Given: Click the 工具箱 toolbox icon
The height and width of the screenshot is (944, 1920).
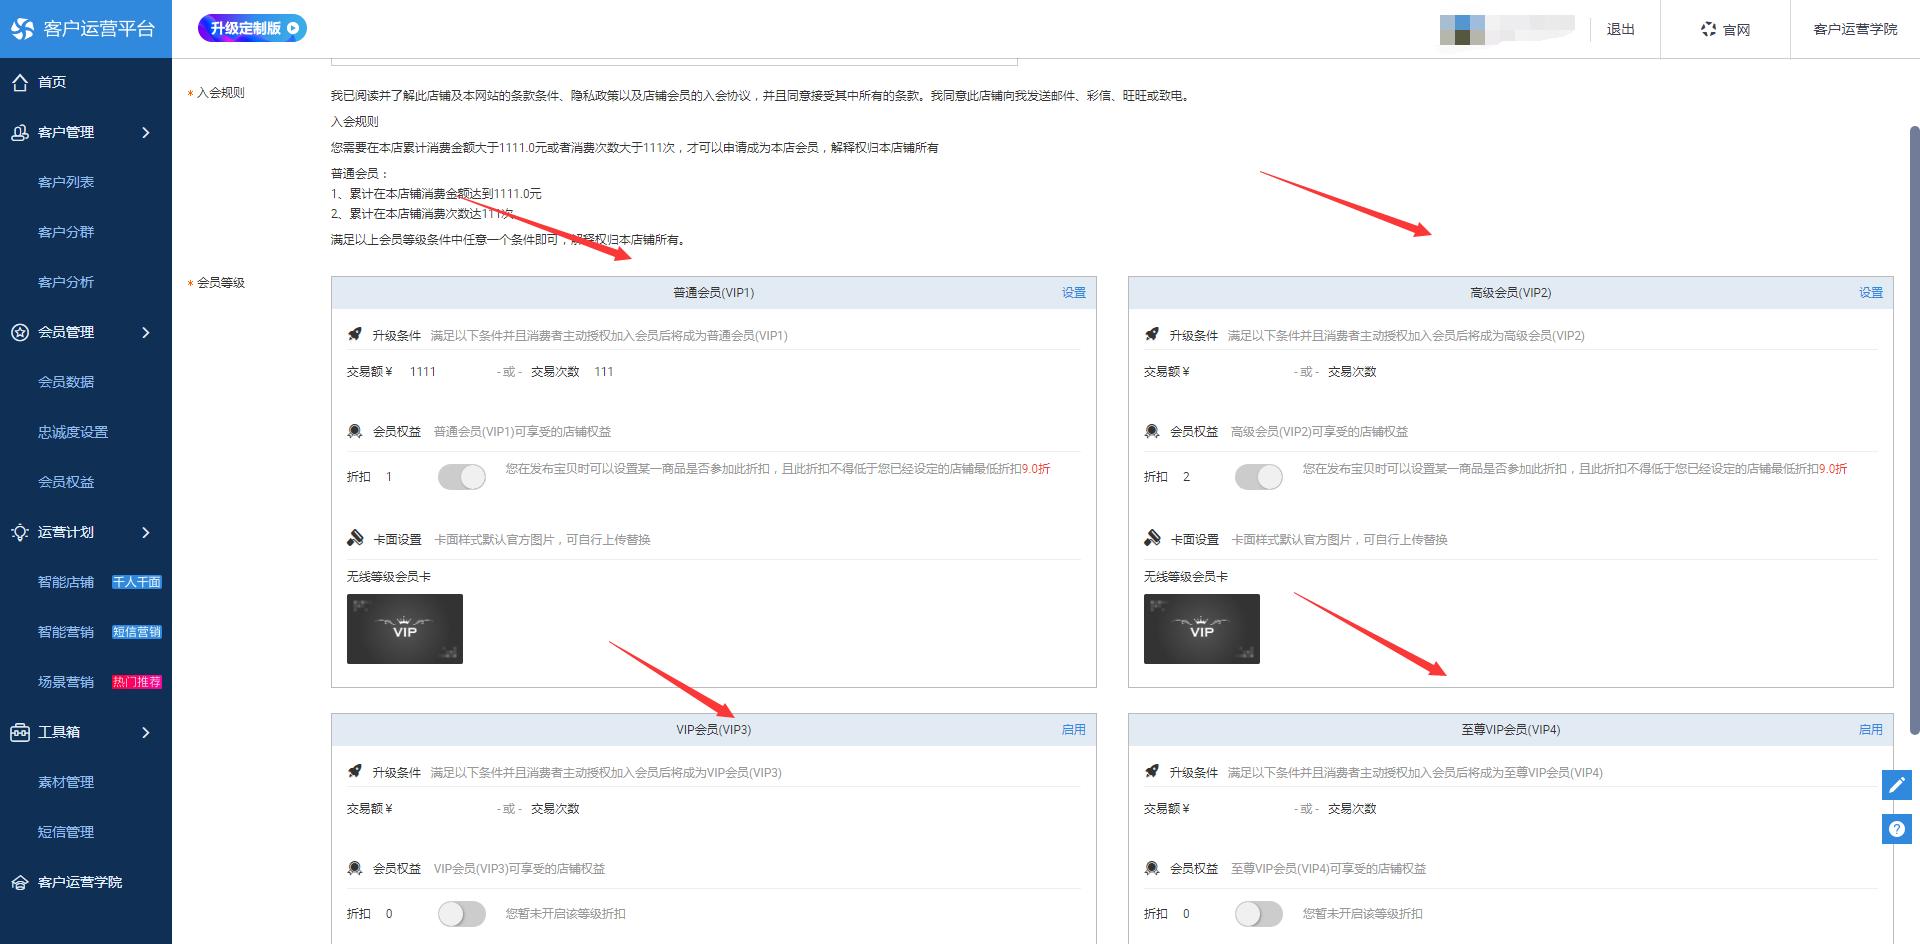Looking at the screenshot, I should [20, 732].
